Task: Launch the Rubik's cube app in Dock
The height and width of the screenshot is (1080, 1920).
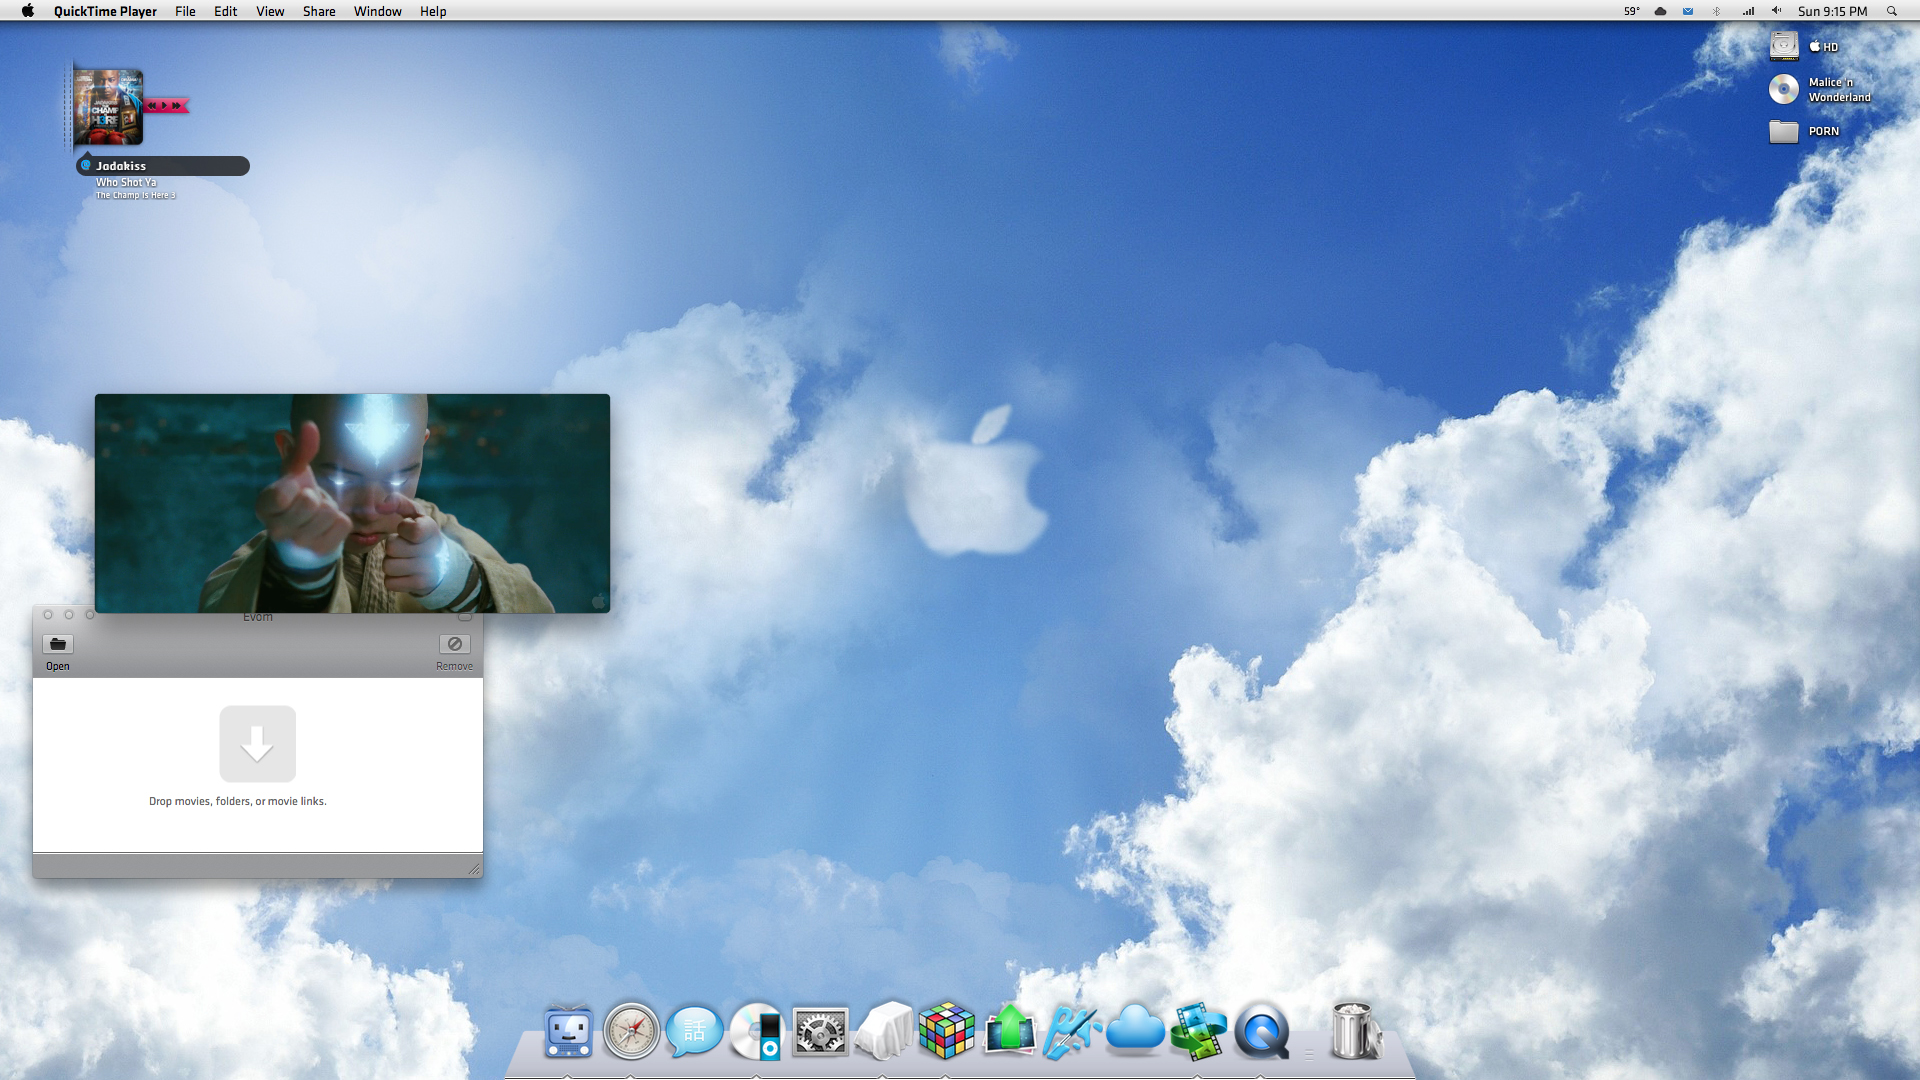Action: (x=946, y=1031)
